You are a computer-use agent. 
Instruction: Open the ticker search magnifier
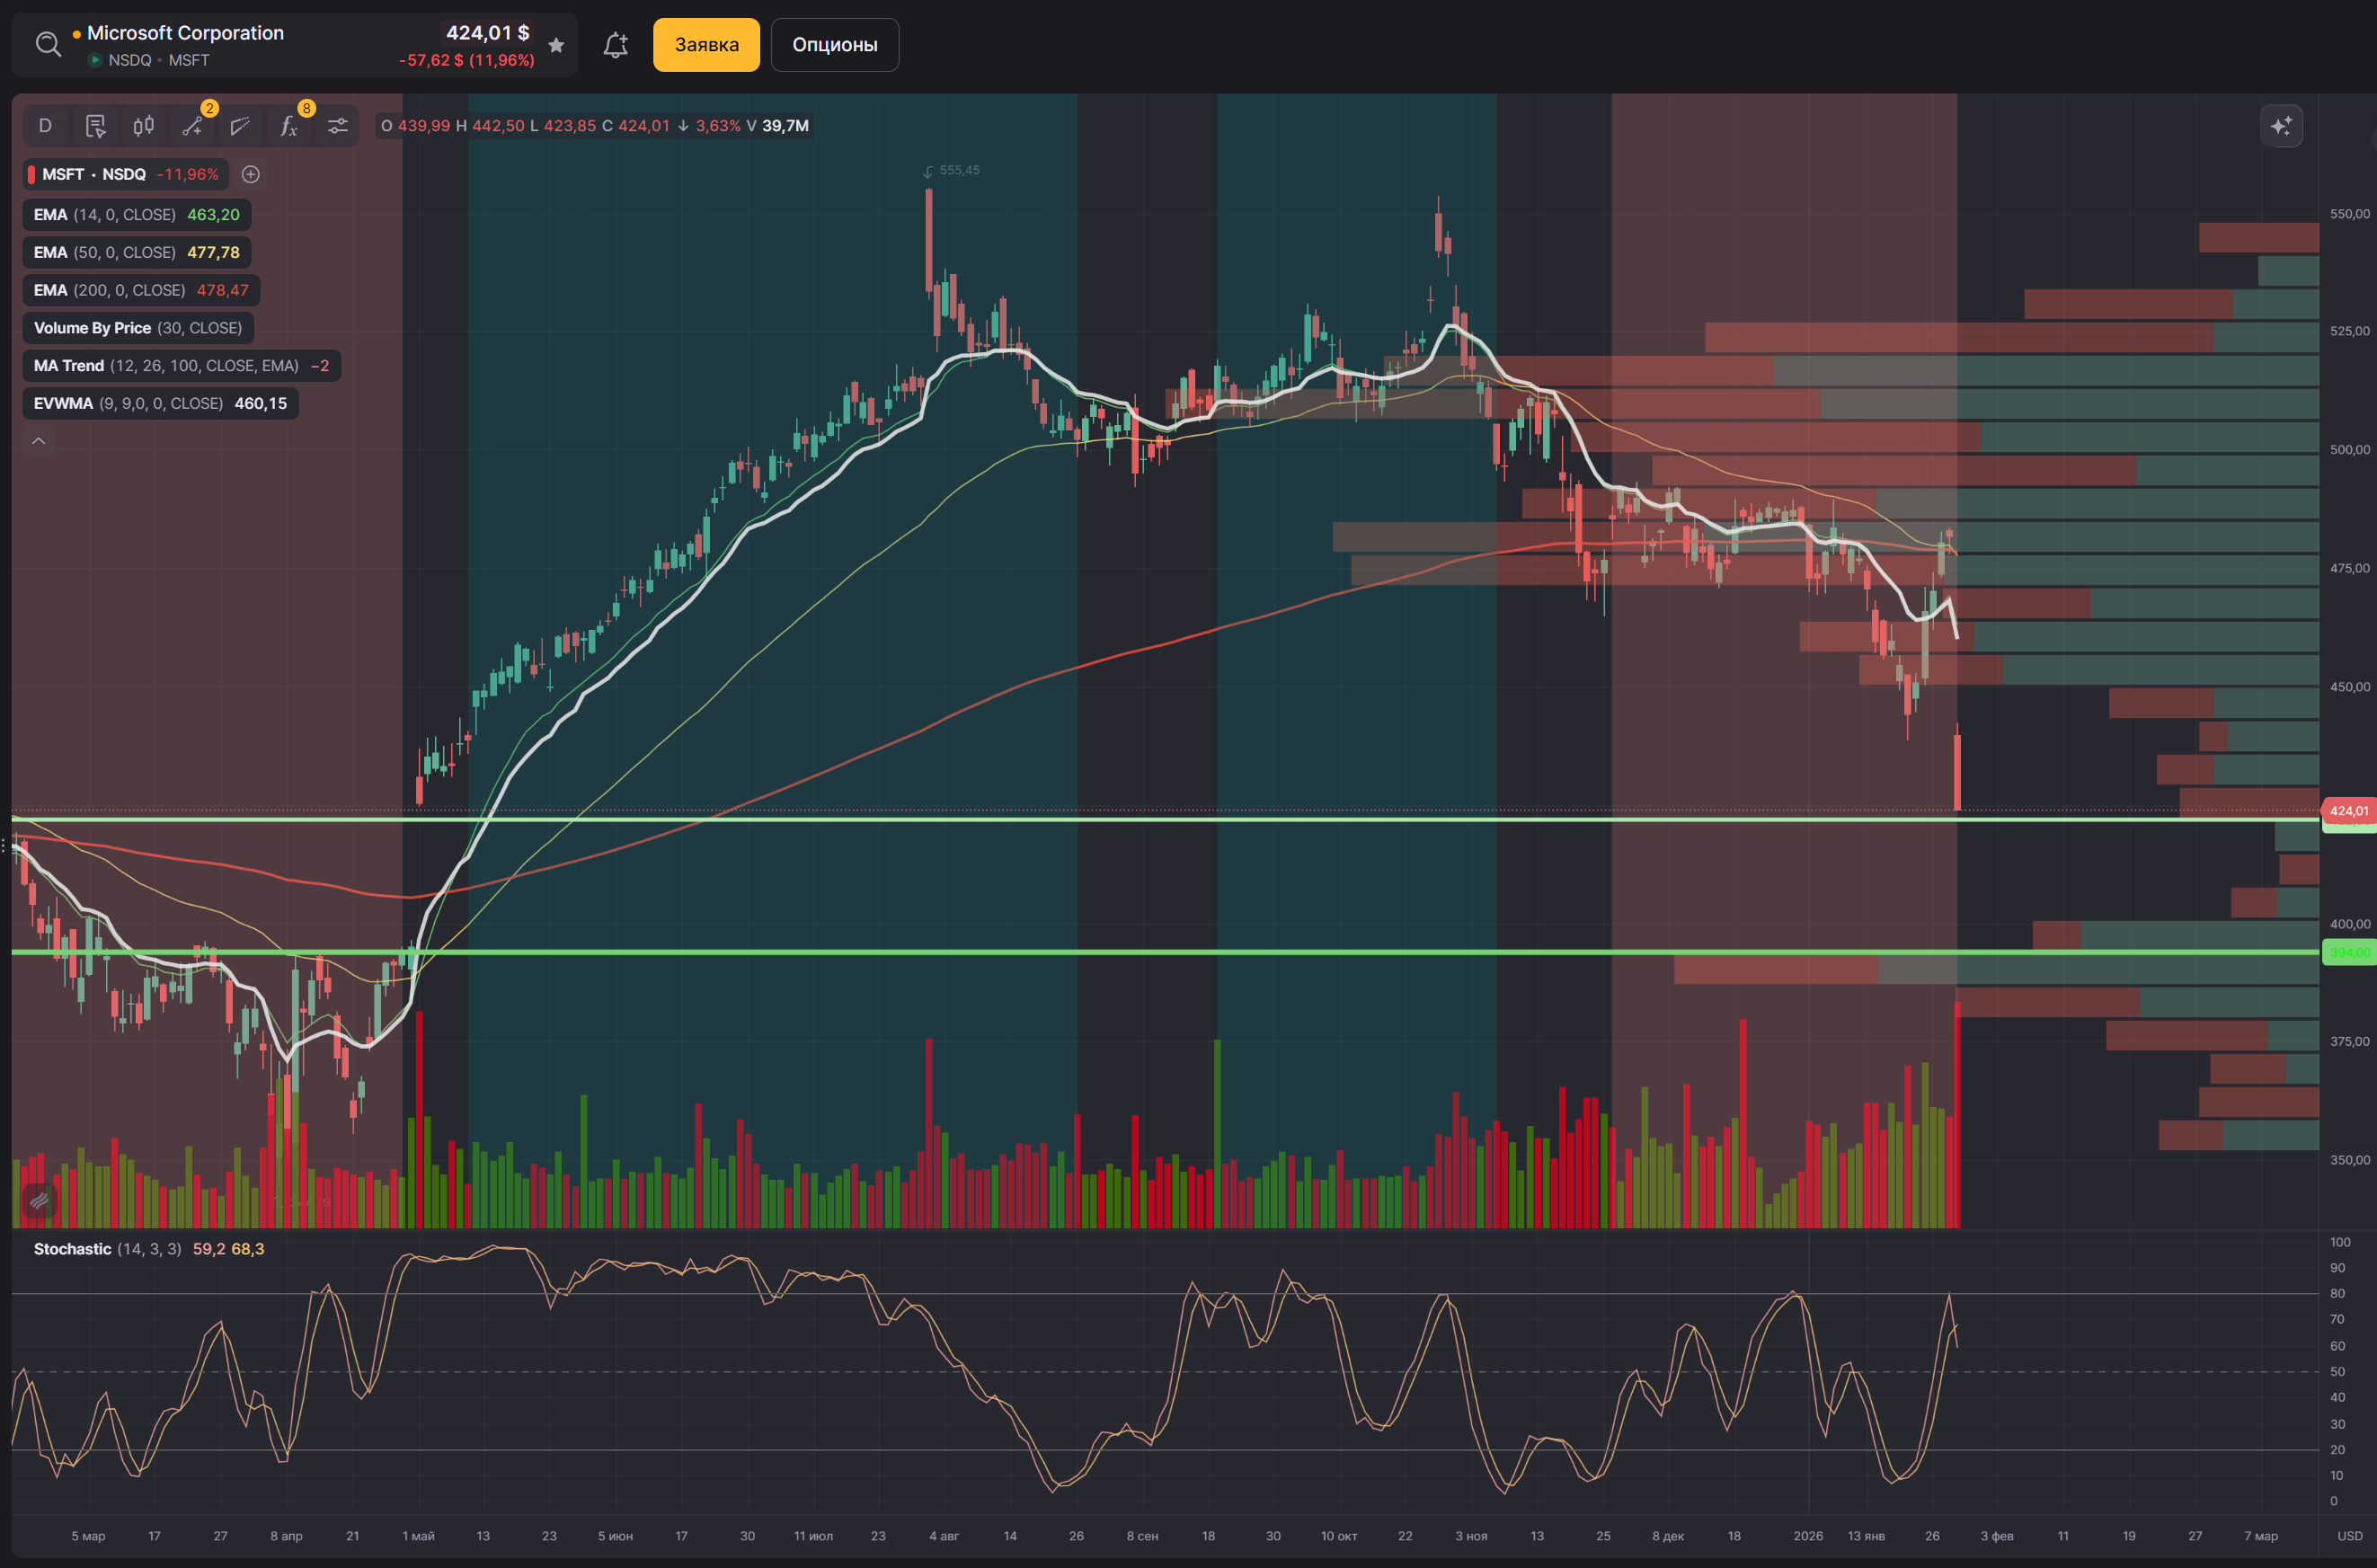48,44
